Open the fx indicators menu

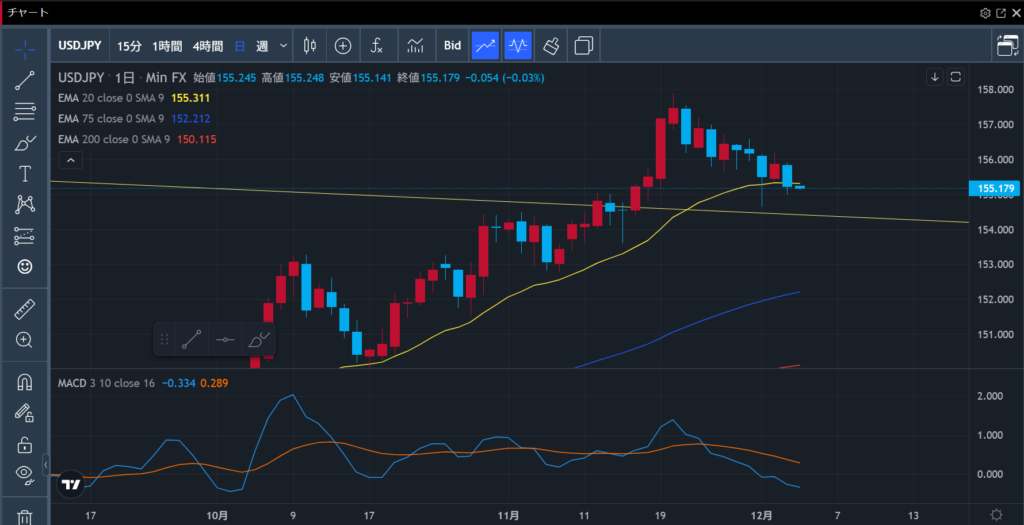point(377,45)
